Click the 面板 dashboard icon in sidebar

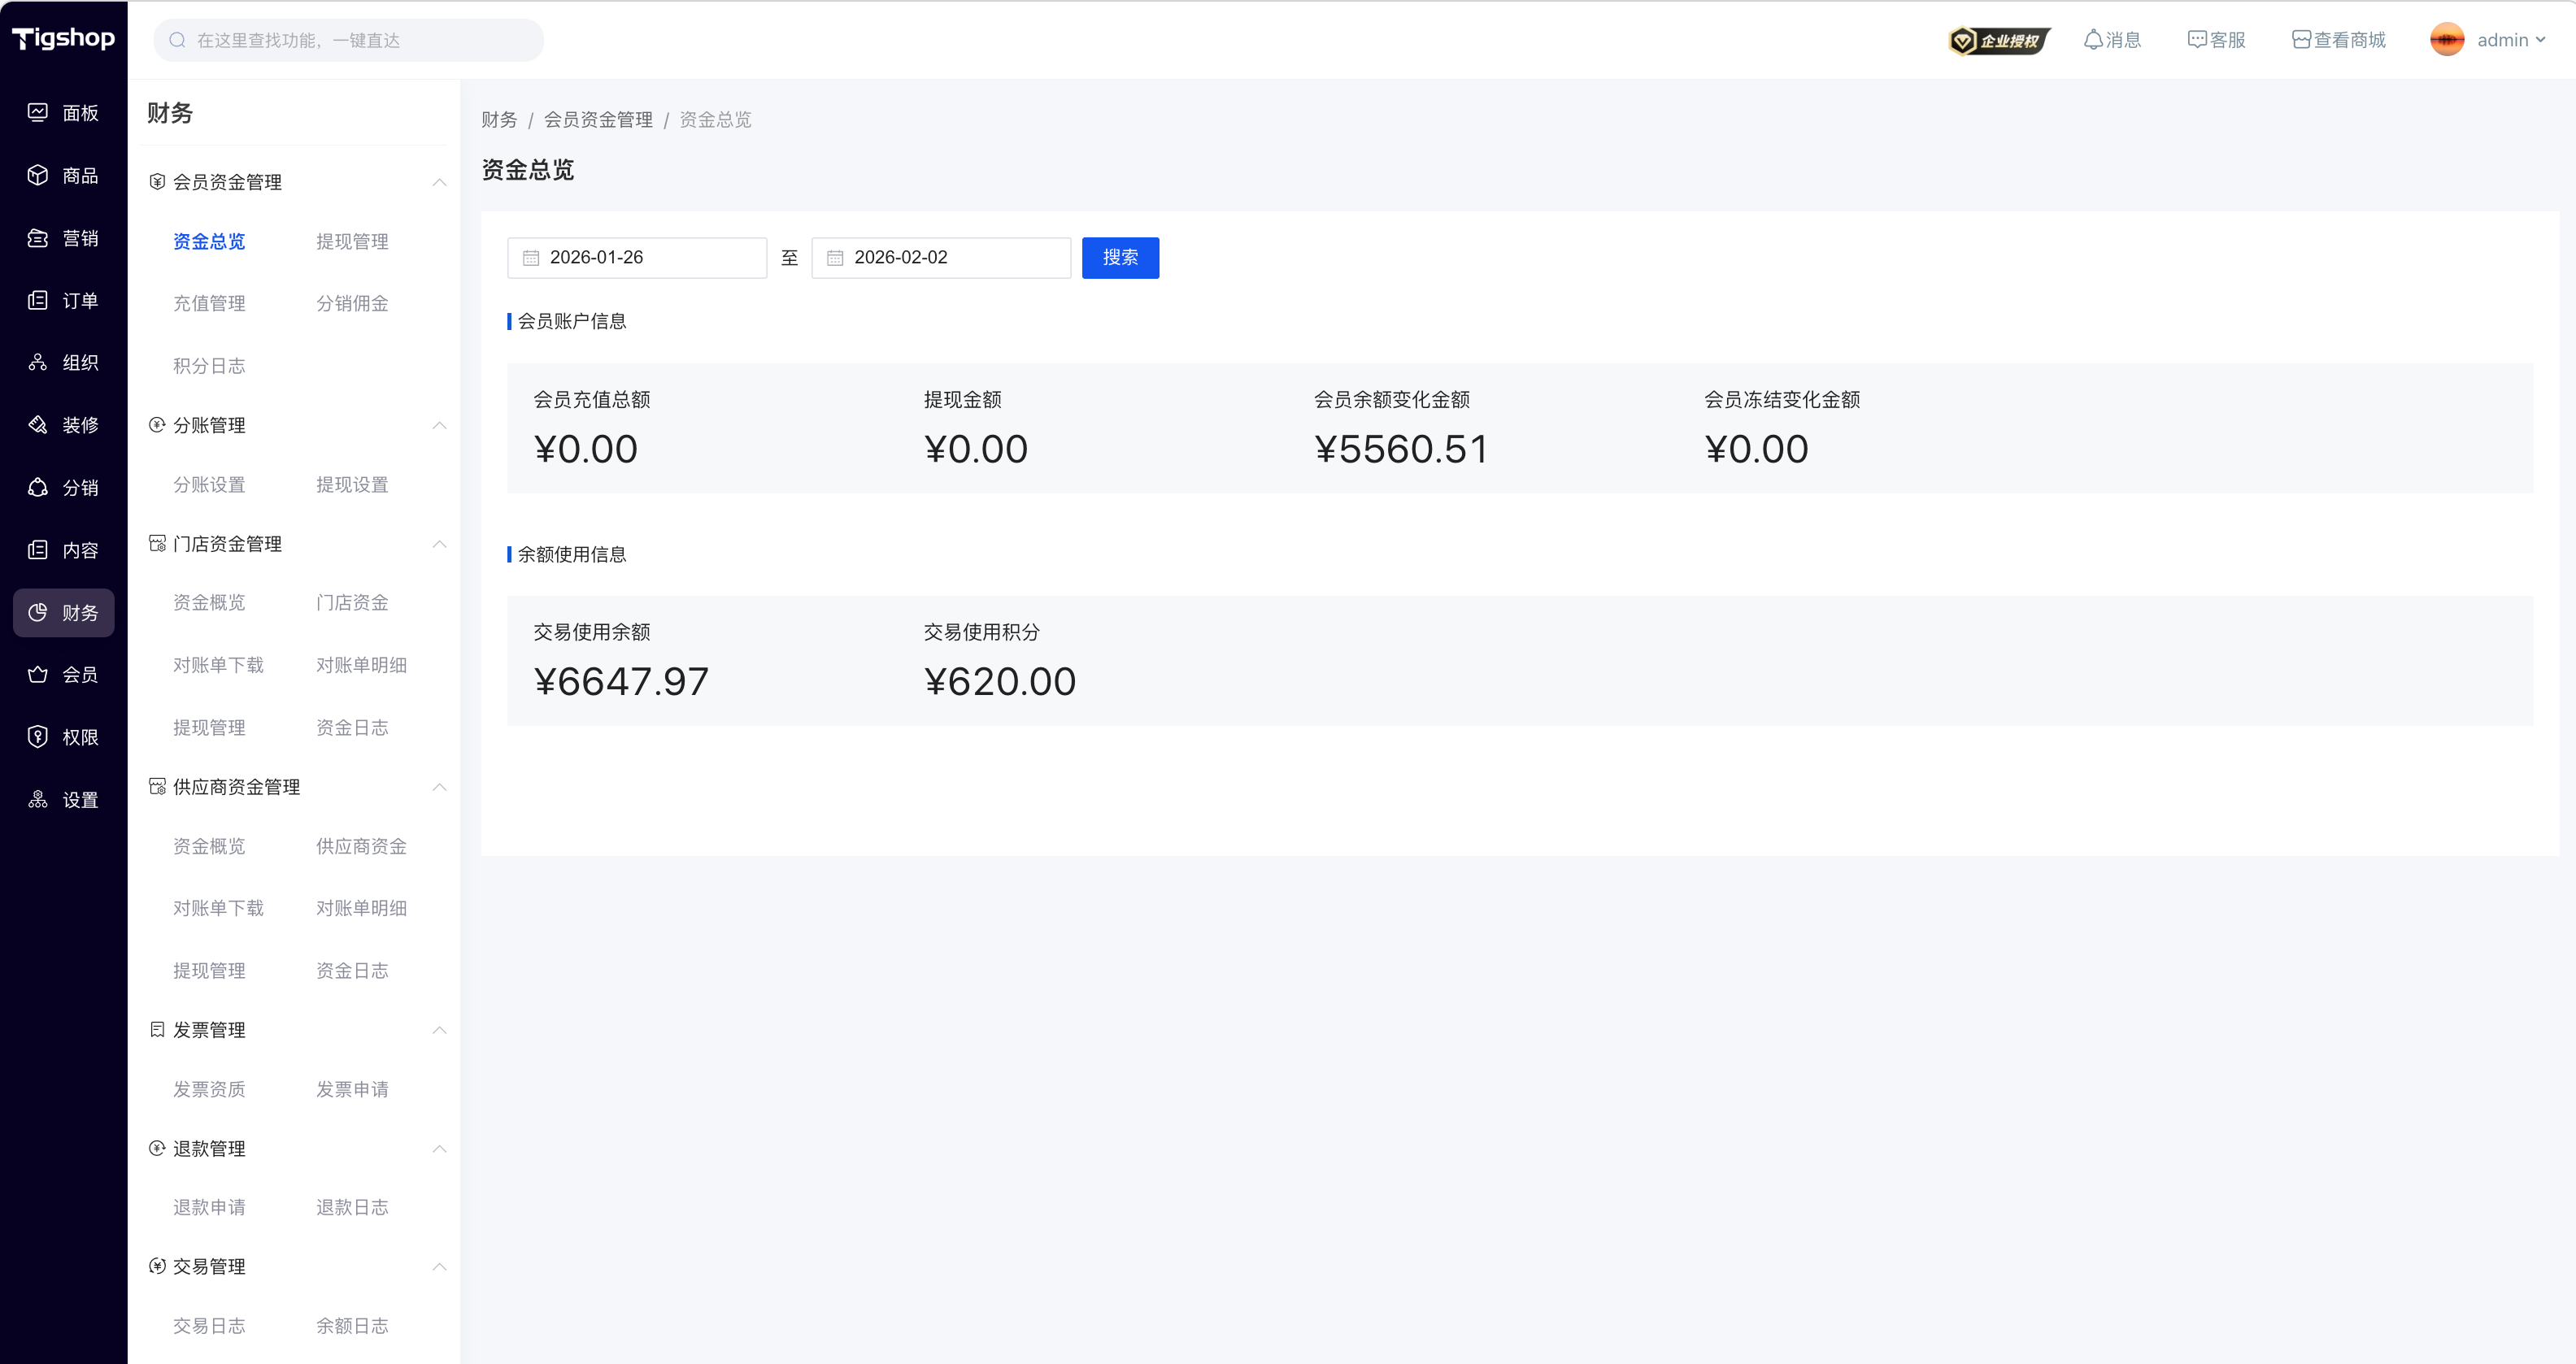point(38,112)
